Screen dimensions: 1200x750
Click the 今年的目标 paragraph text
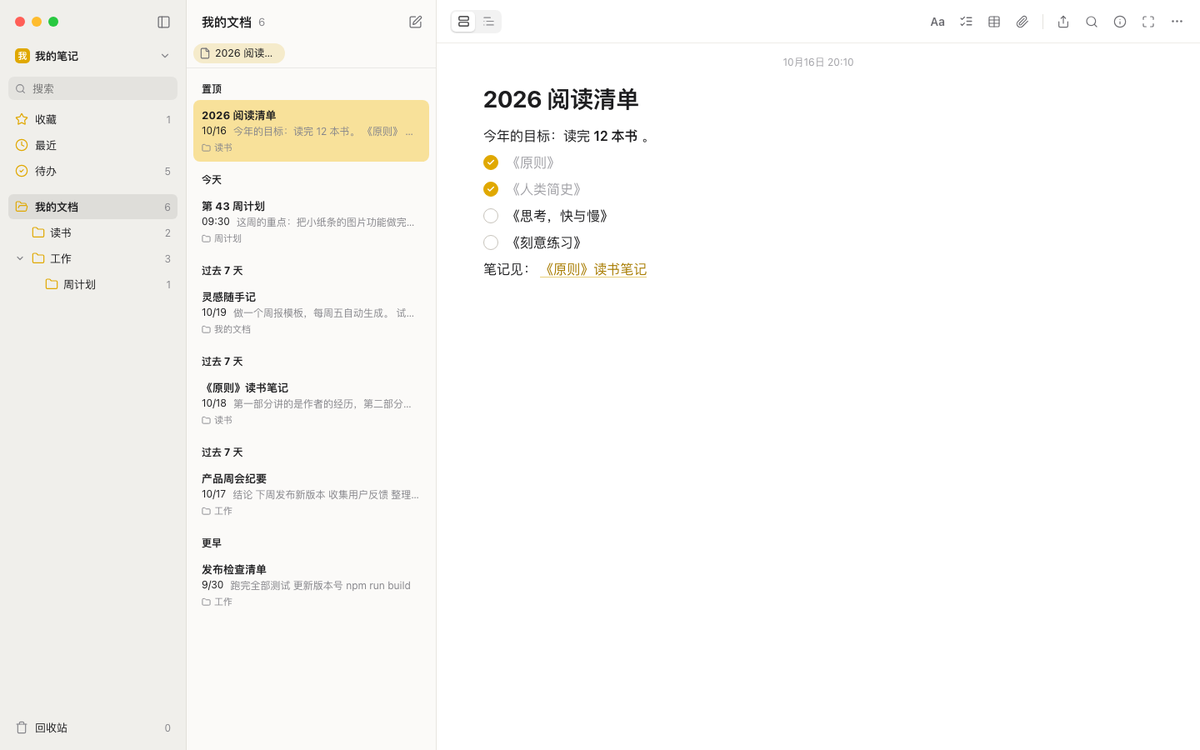click(x=568, y=136)
